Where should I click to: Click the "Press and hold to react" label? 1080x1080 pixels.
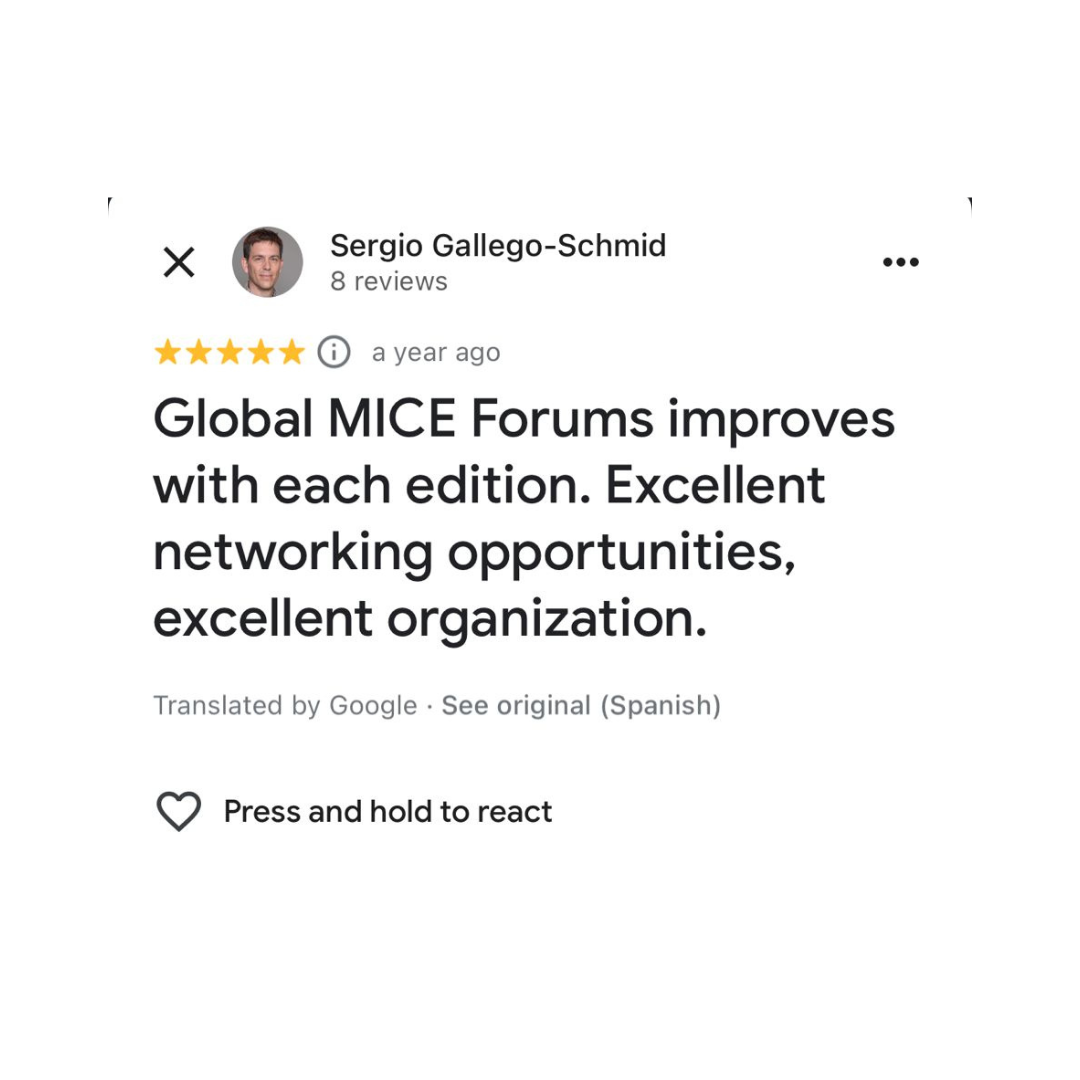[x=388, y=811]
